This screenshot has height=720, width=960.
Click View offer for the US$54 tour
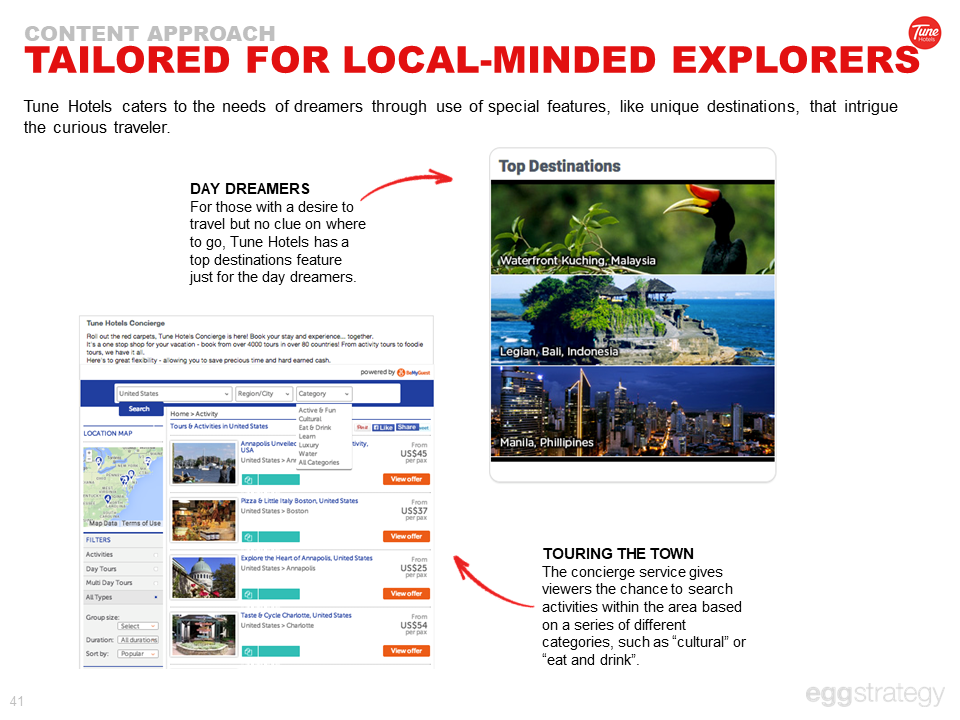coord(407,651)
